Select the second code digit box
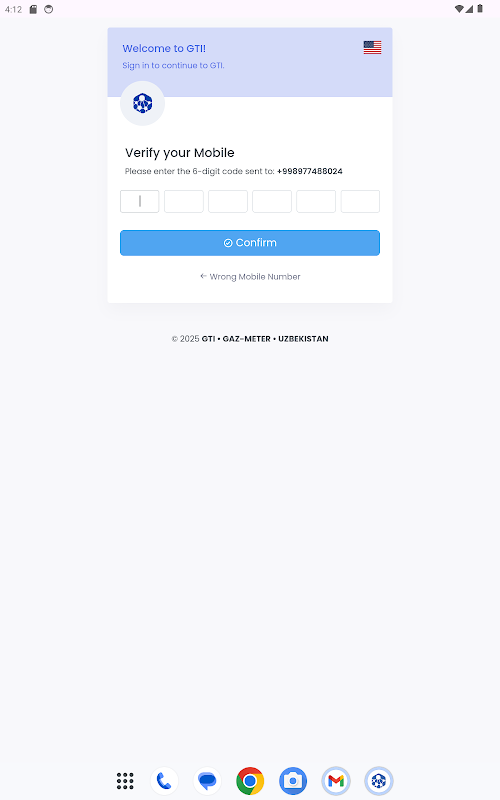Viewport: 500px width, 800px height. (x=184, y=201)
